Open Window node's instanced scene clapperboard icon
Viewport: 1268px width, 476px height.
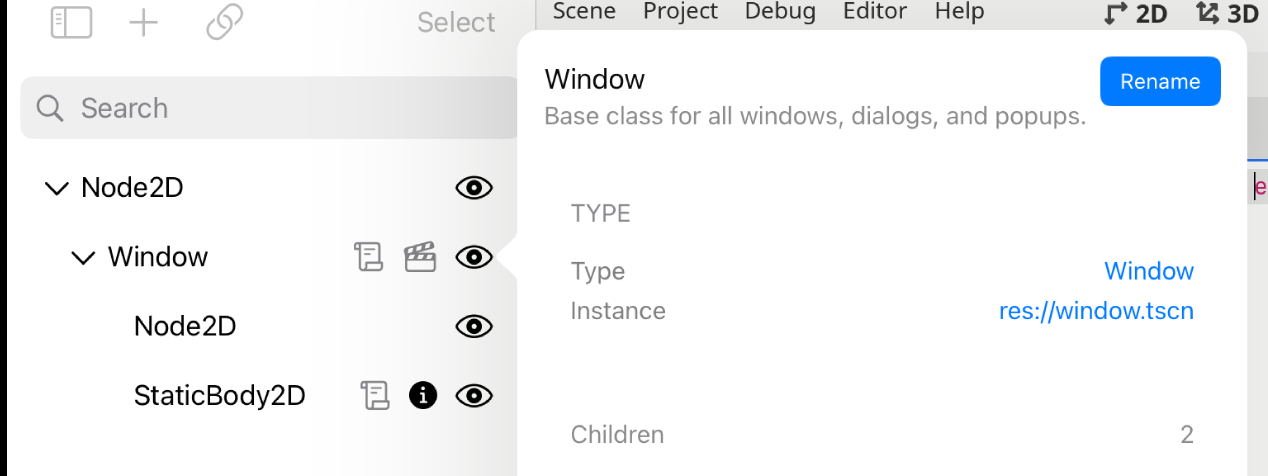(420, 257)
